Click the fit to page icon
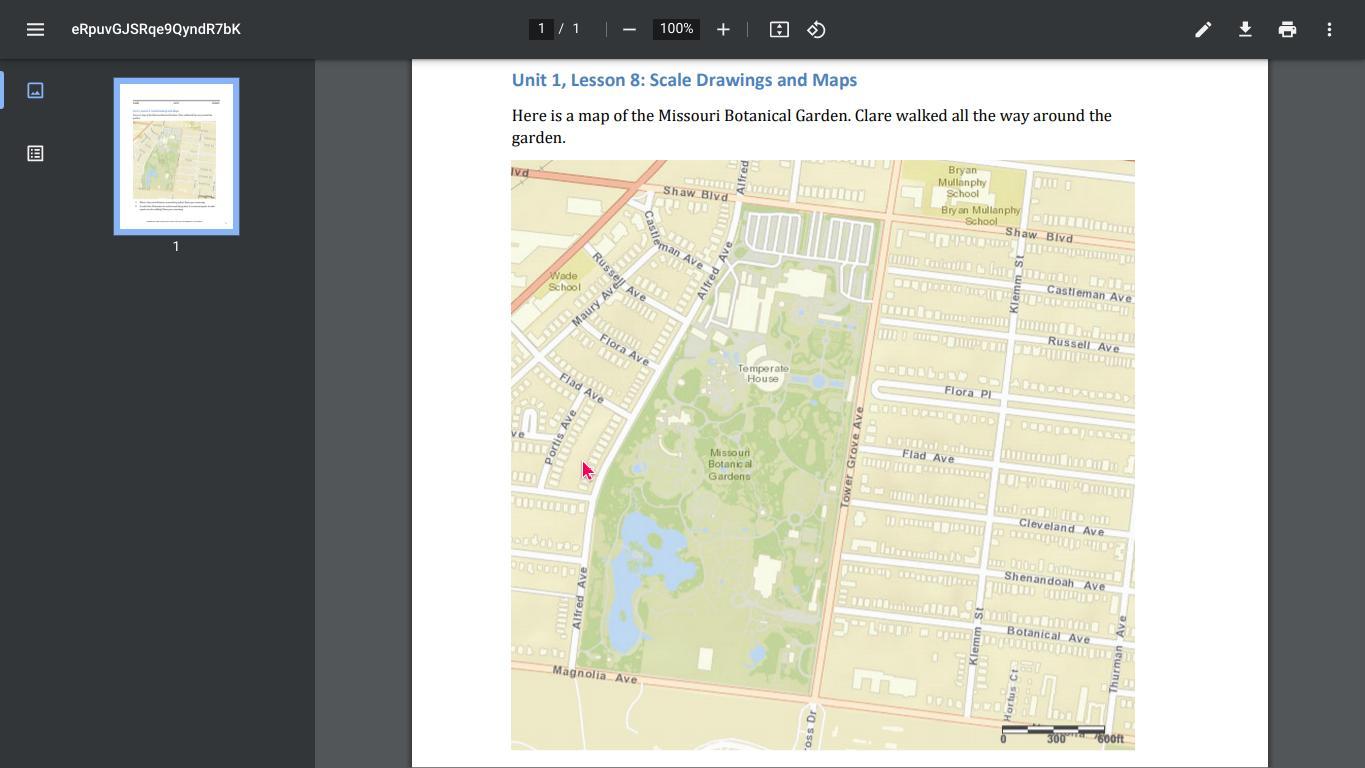Viewport: 1365px width, 768px height. tap(779, 29)
